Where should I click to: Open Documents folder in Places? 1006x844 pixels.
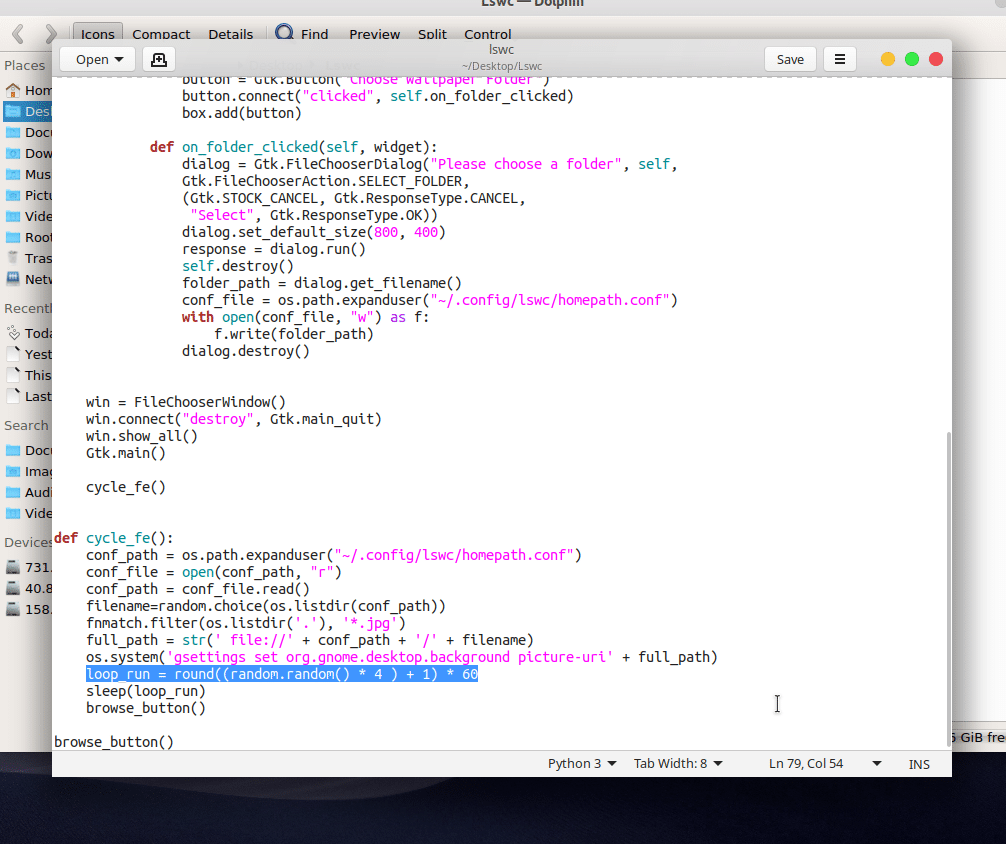[28, 132]
